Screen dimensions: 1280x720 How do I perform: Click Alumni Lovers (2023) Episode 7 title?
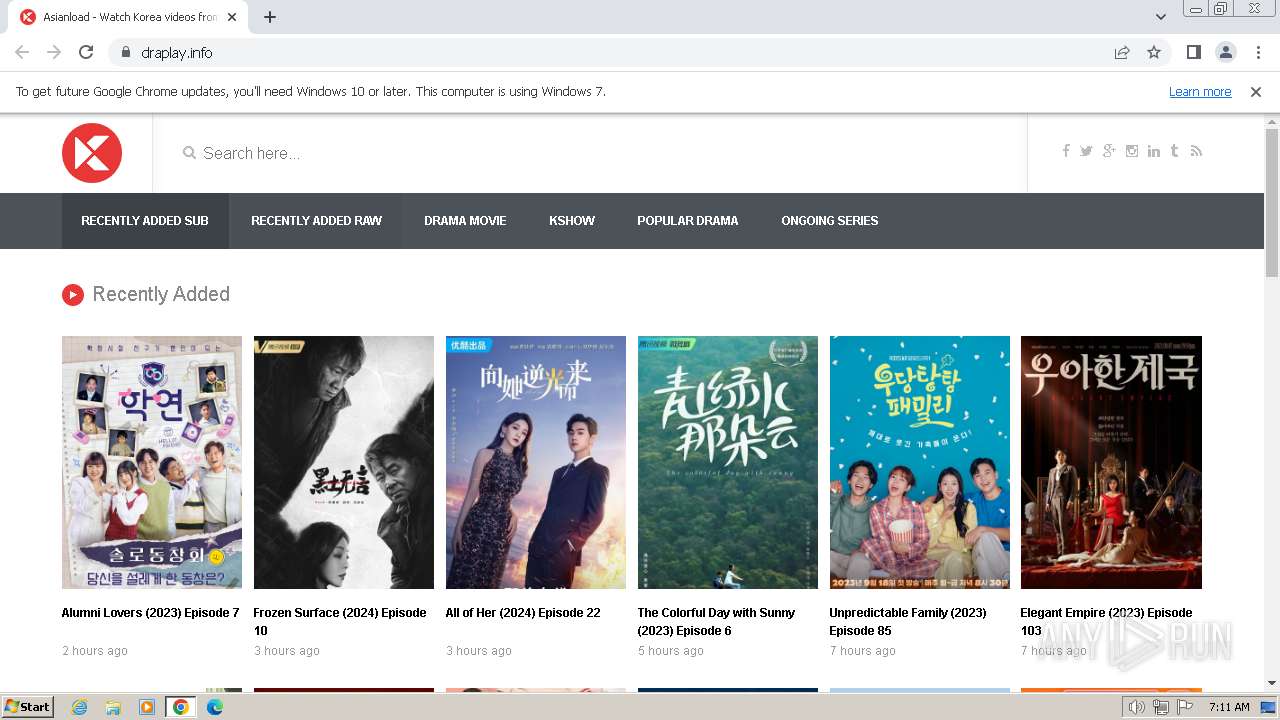[151, 613]
